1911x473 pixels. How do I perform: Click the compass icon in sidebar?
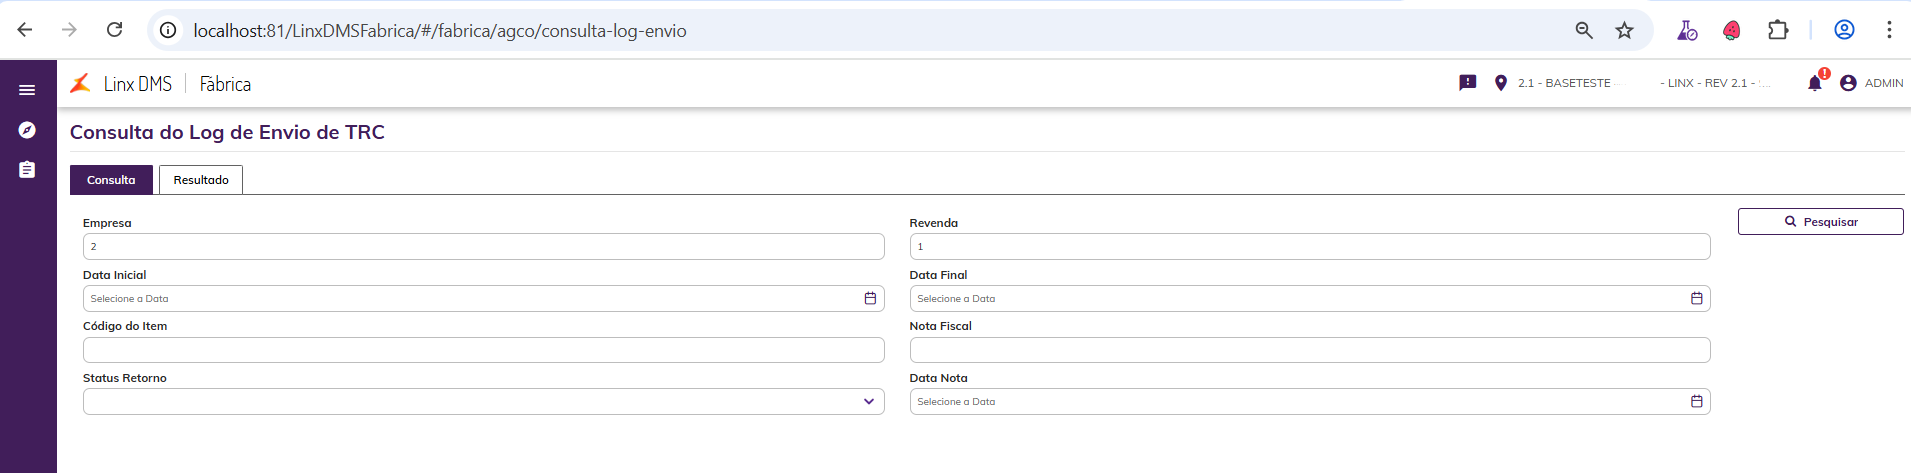pyautogui.click(x=27, y=130)
